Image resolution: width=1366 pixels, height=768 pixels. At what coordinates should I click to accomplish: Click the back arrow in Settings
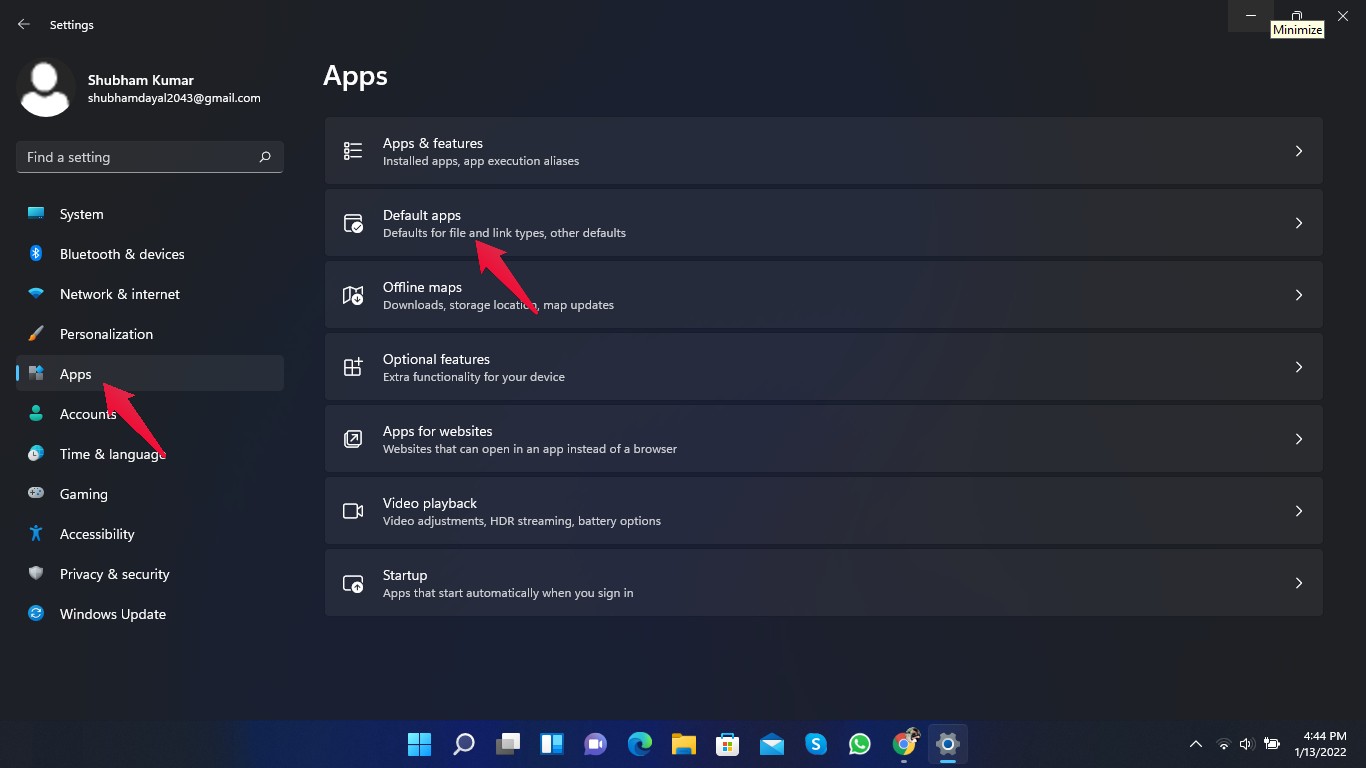click(24, 24)
